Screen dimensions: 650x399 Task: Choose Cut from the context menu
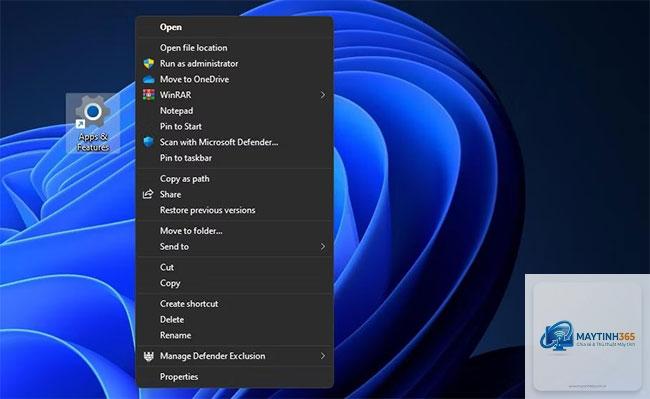[235, 268]
